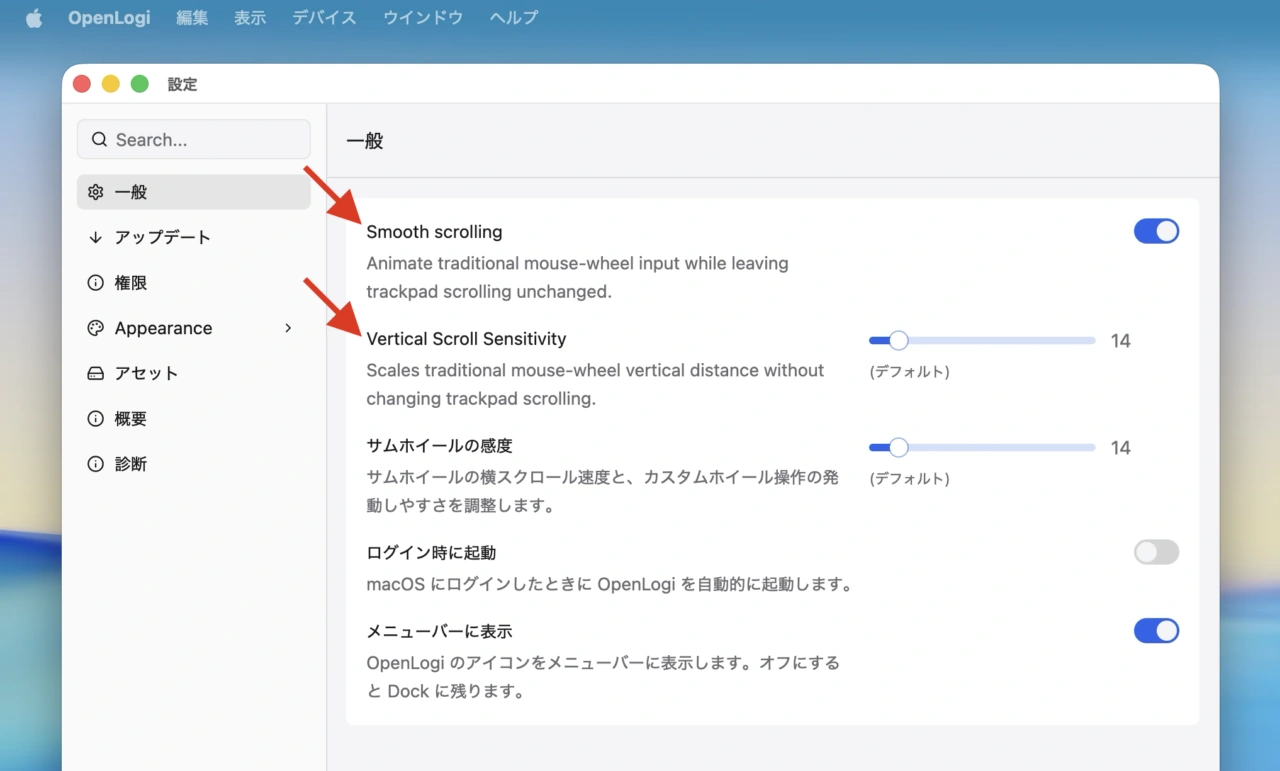Viewport: 1280px width, 771px height.
Task: Open the 診断 section
Action: pos(194,464)
